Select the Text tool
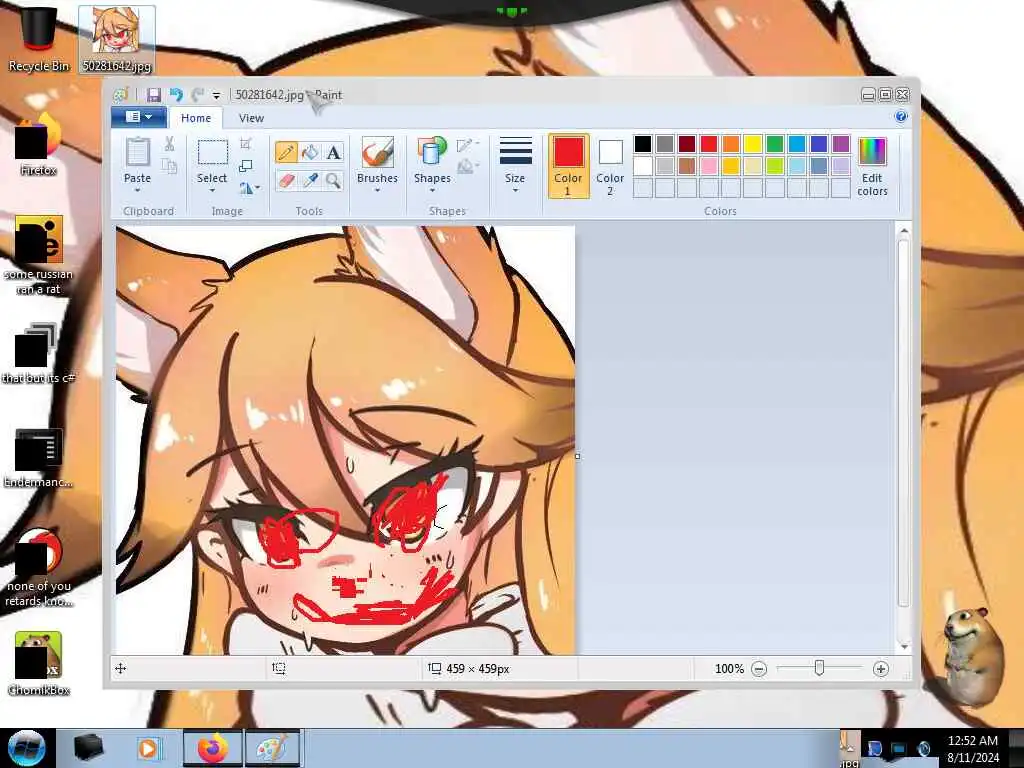 (x=334, y=152)
